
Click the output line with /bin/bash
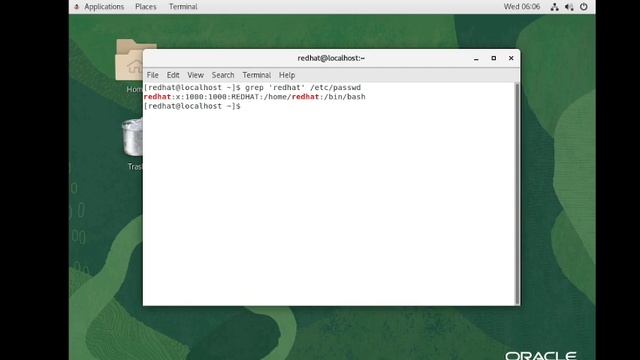click(254, 97)
